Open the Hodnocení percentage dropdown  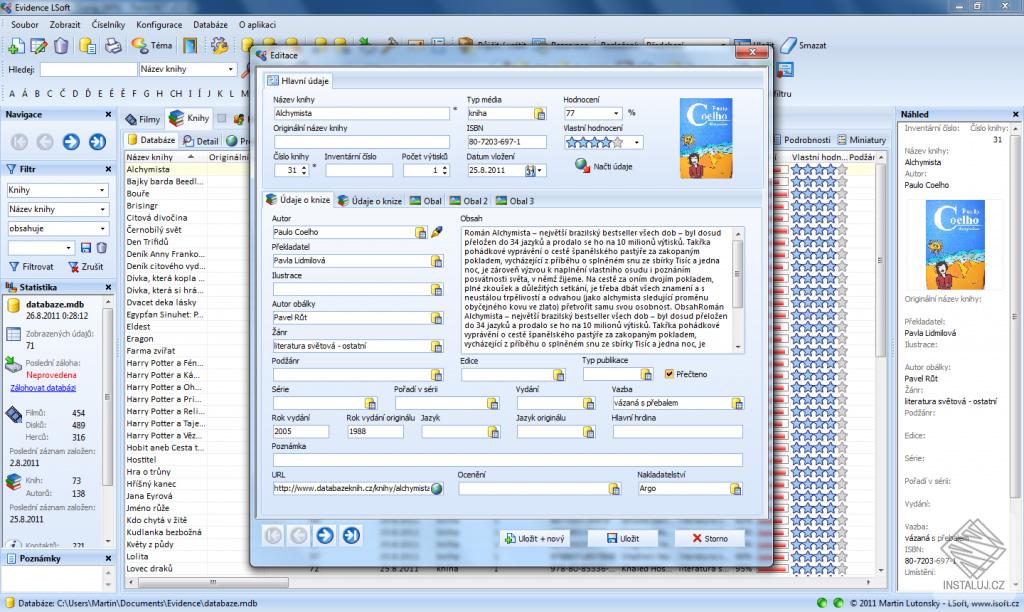click(x=616, y=113)
